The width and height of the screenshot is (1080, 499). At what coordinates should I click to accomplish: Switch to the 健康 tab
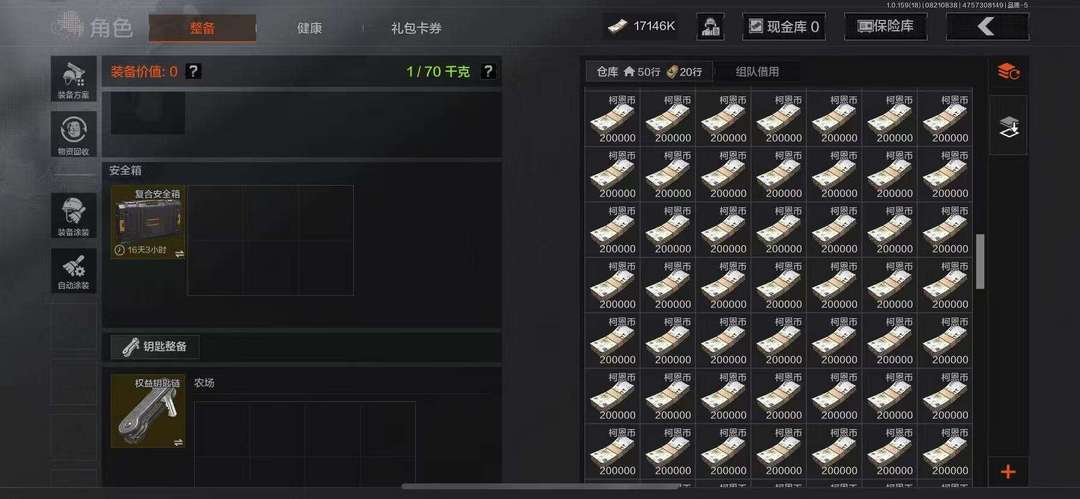(309, 29)
